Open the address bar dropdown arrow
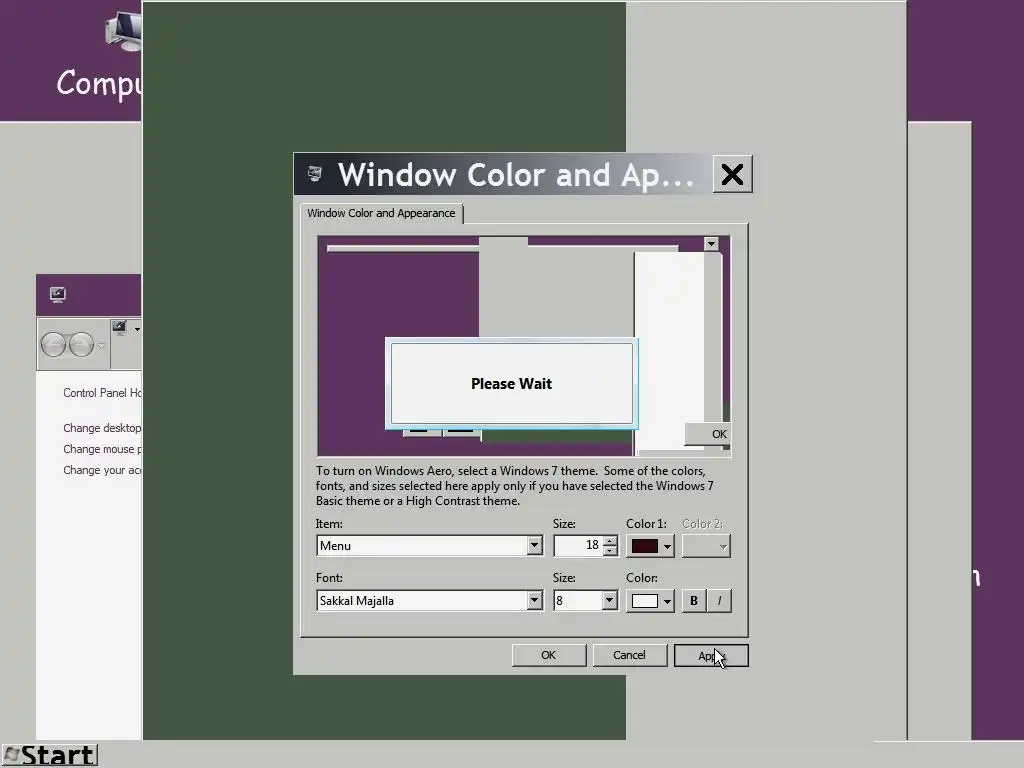This screenshot has height=768, width=1024. tap(137, 329)
